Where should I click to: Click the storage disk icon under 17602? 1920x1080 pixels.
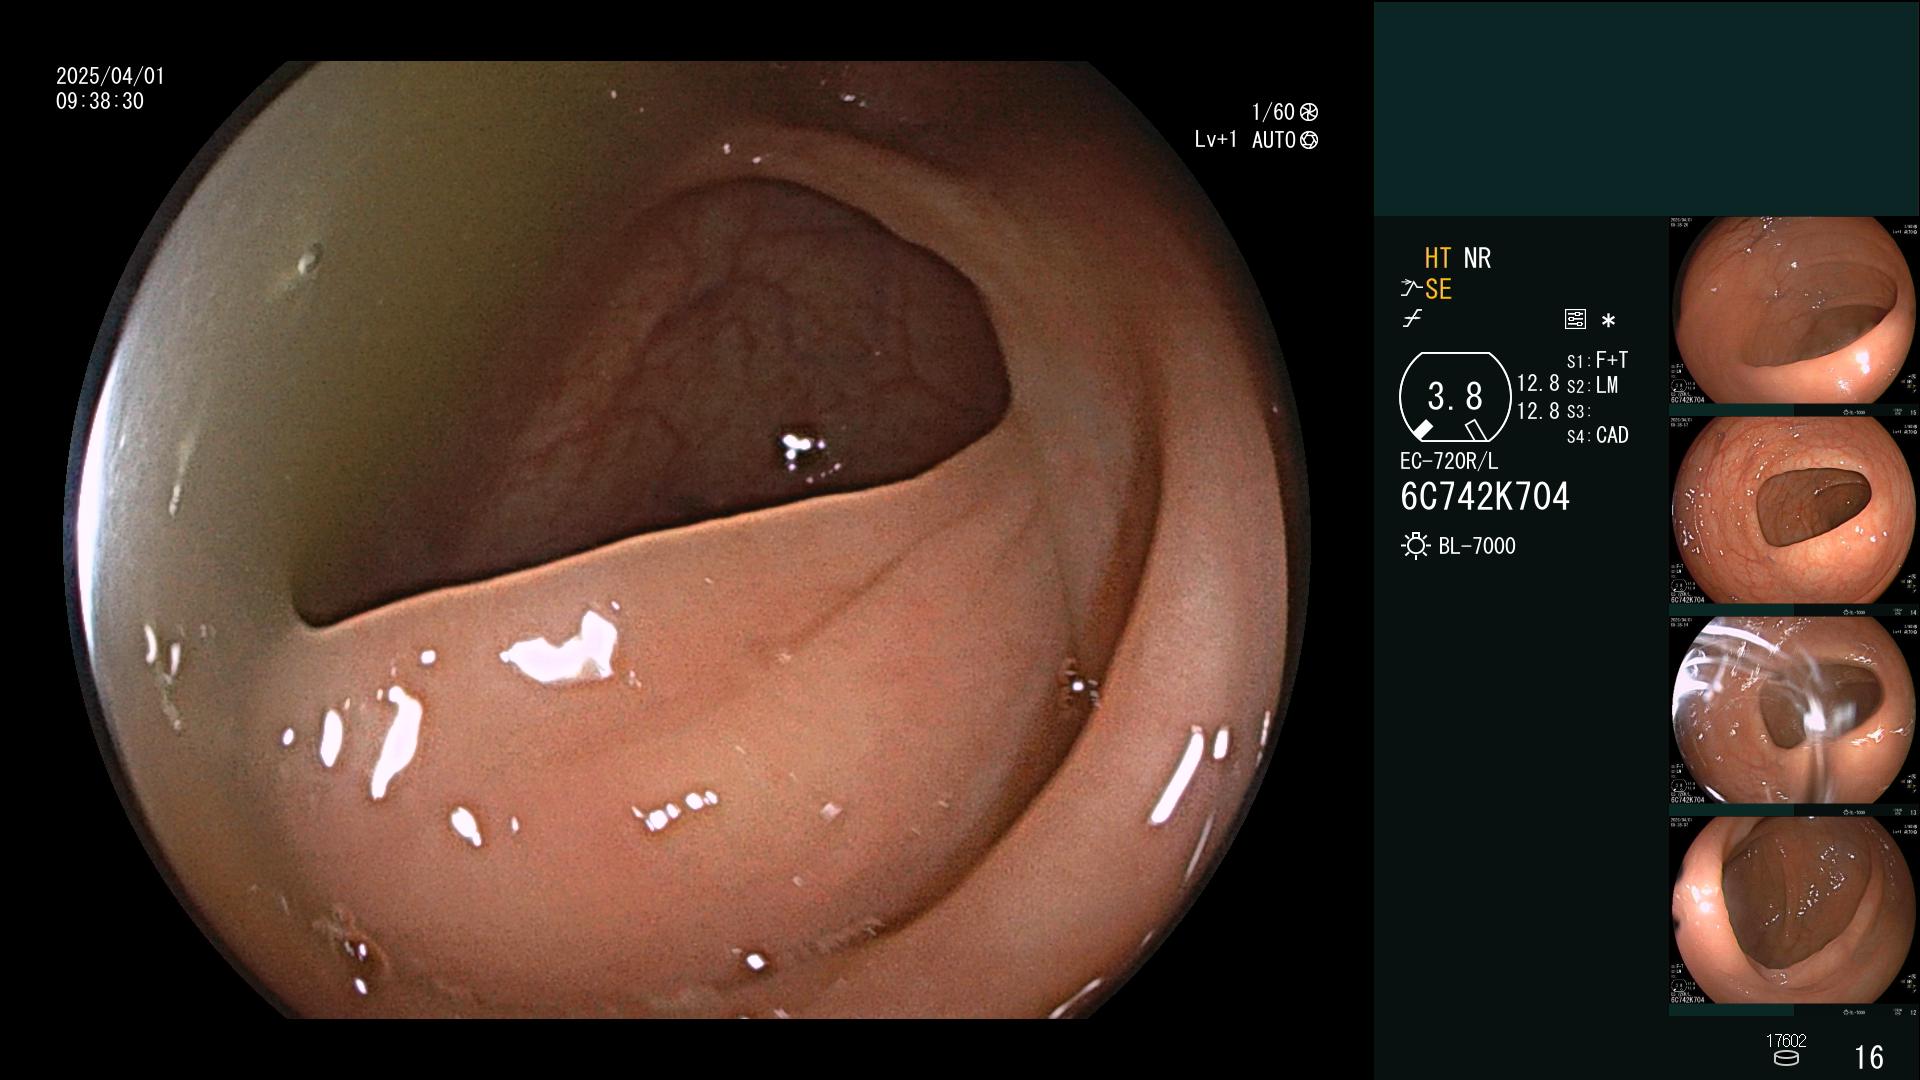pyautogui.click(x=1786, y=1058)
